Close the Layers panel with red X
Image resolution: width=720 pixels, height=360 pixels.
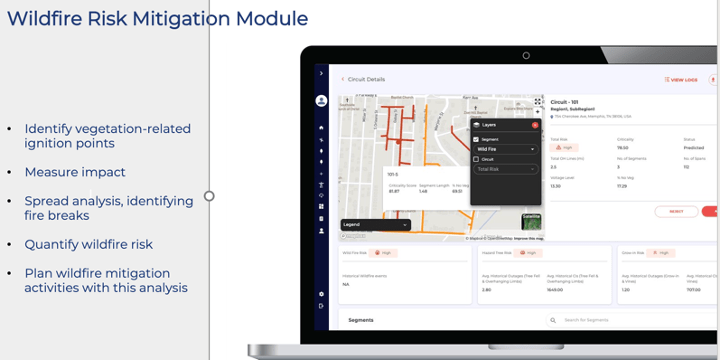[x=535, y=125]
